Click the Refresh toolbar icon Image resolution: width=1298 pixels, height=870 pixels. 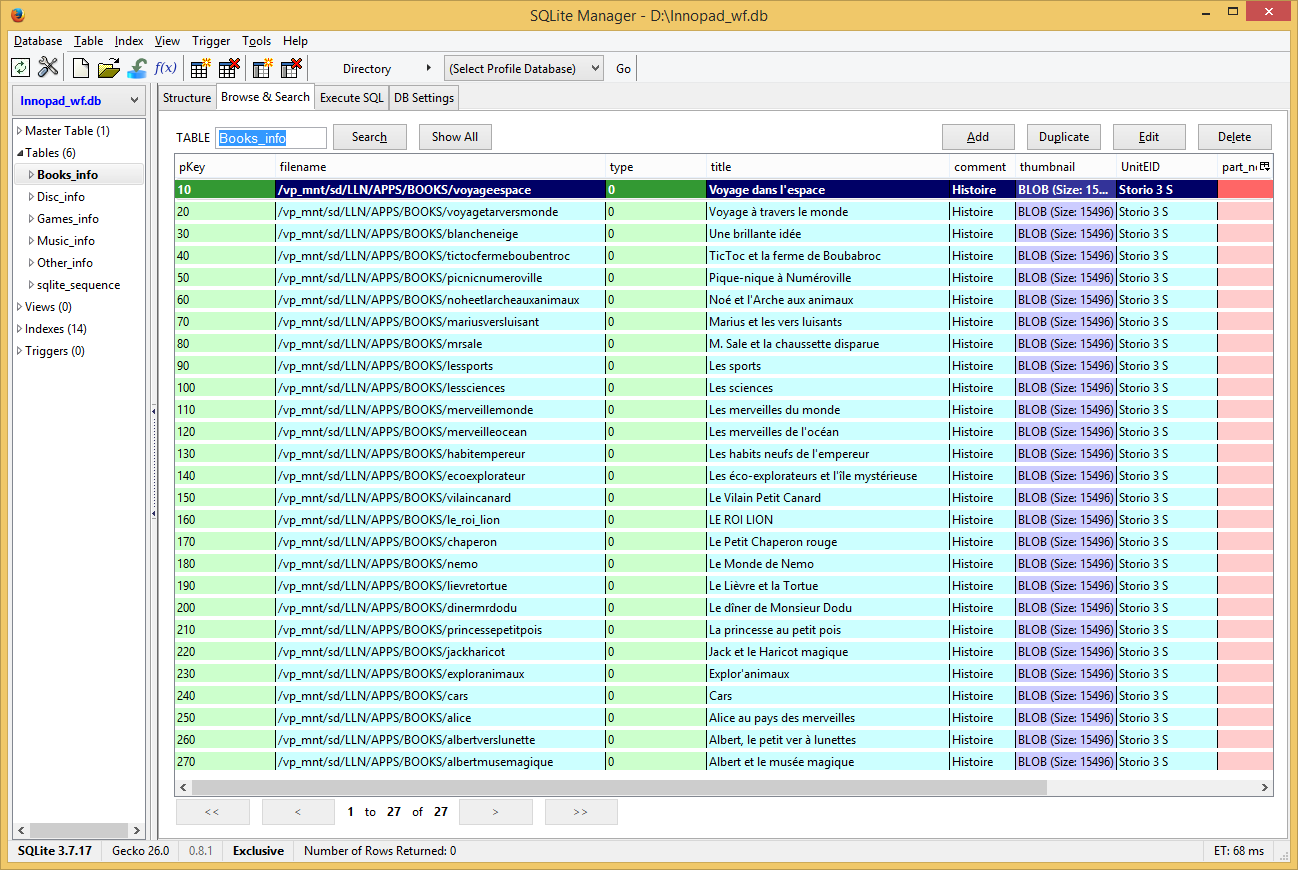[20, 68]
